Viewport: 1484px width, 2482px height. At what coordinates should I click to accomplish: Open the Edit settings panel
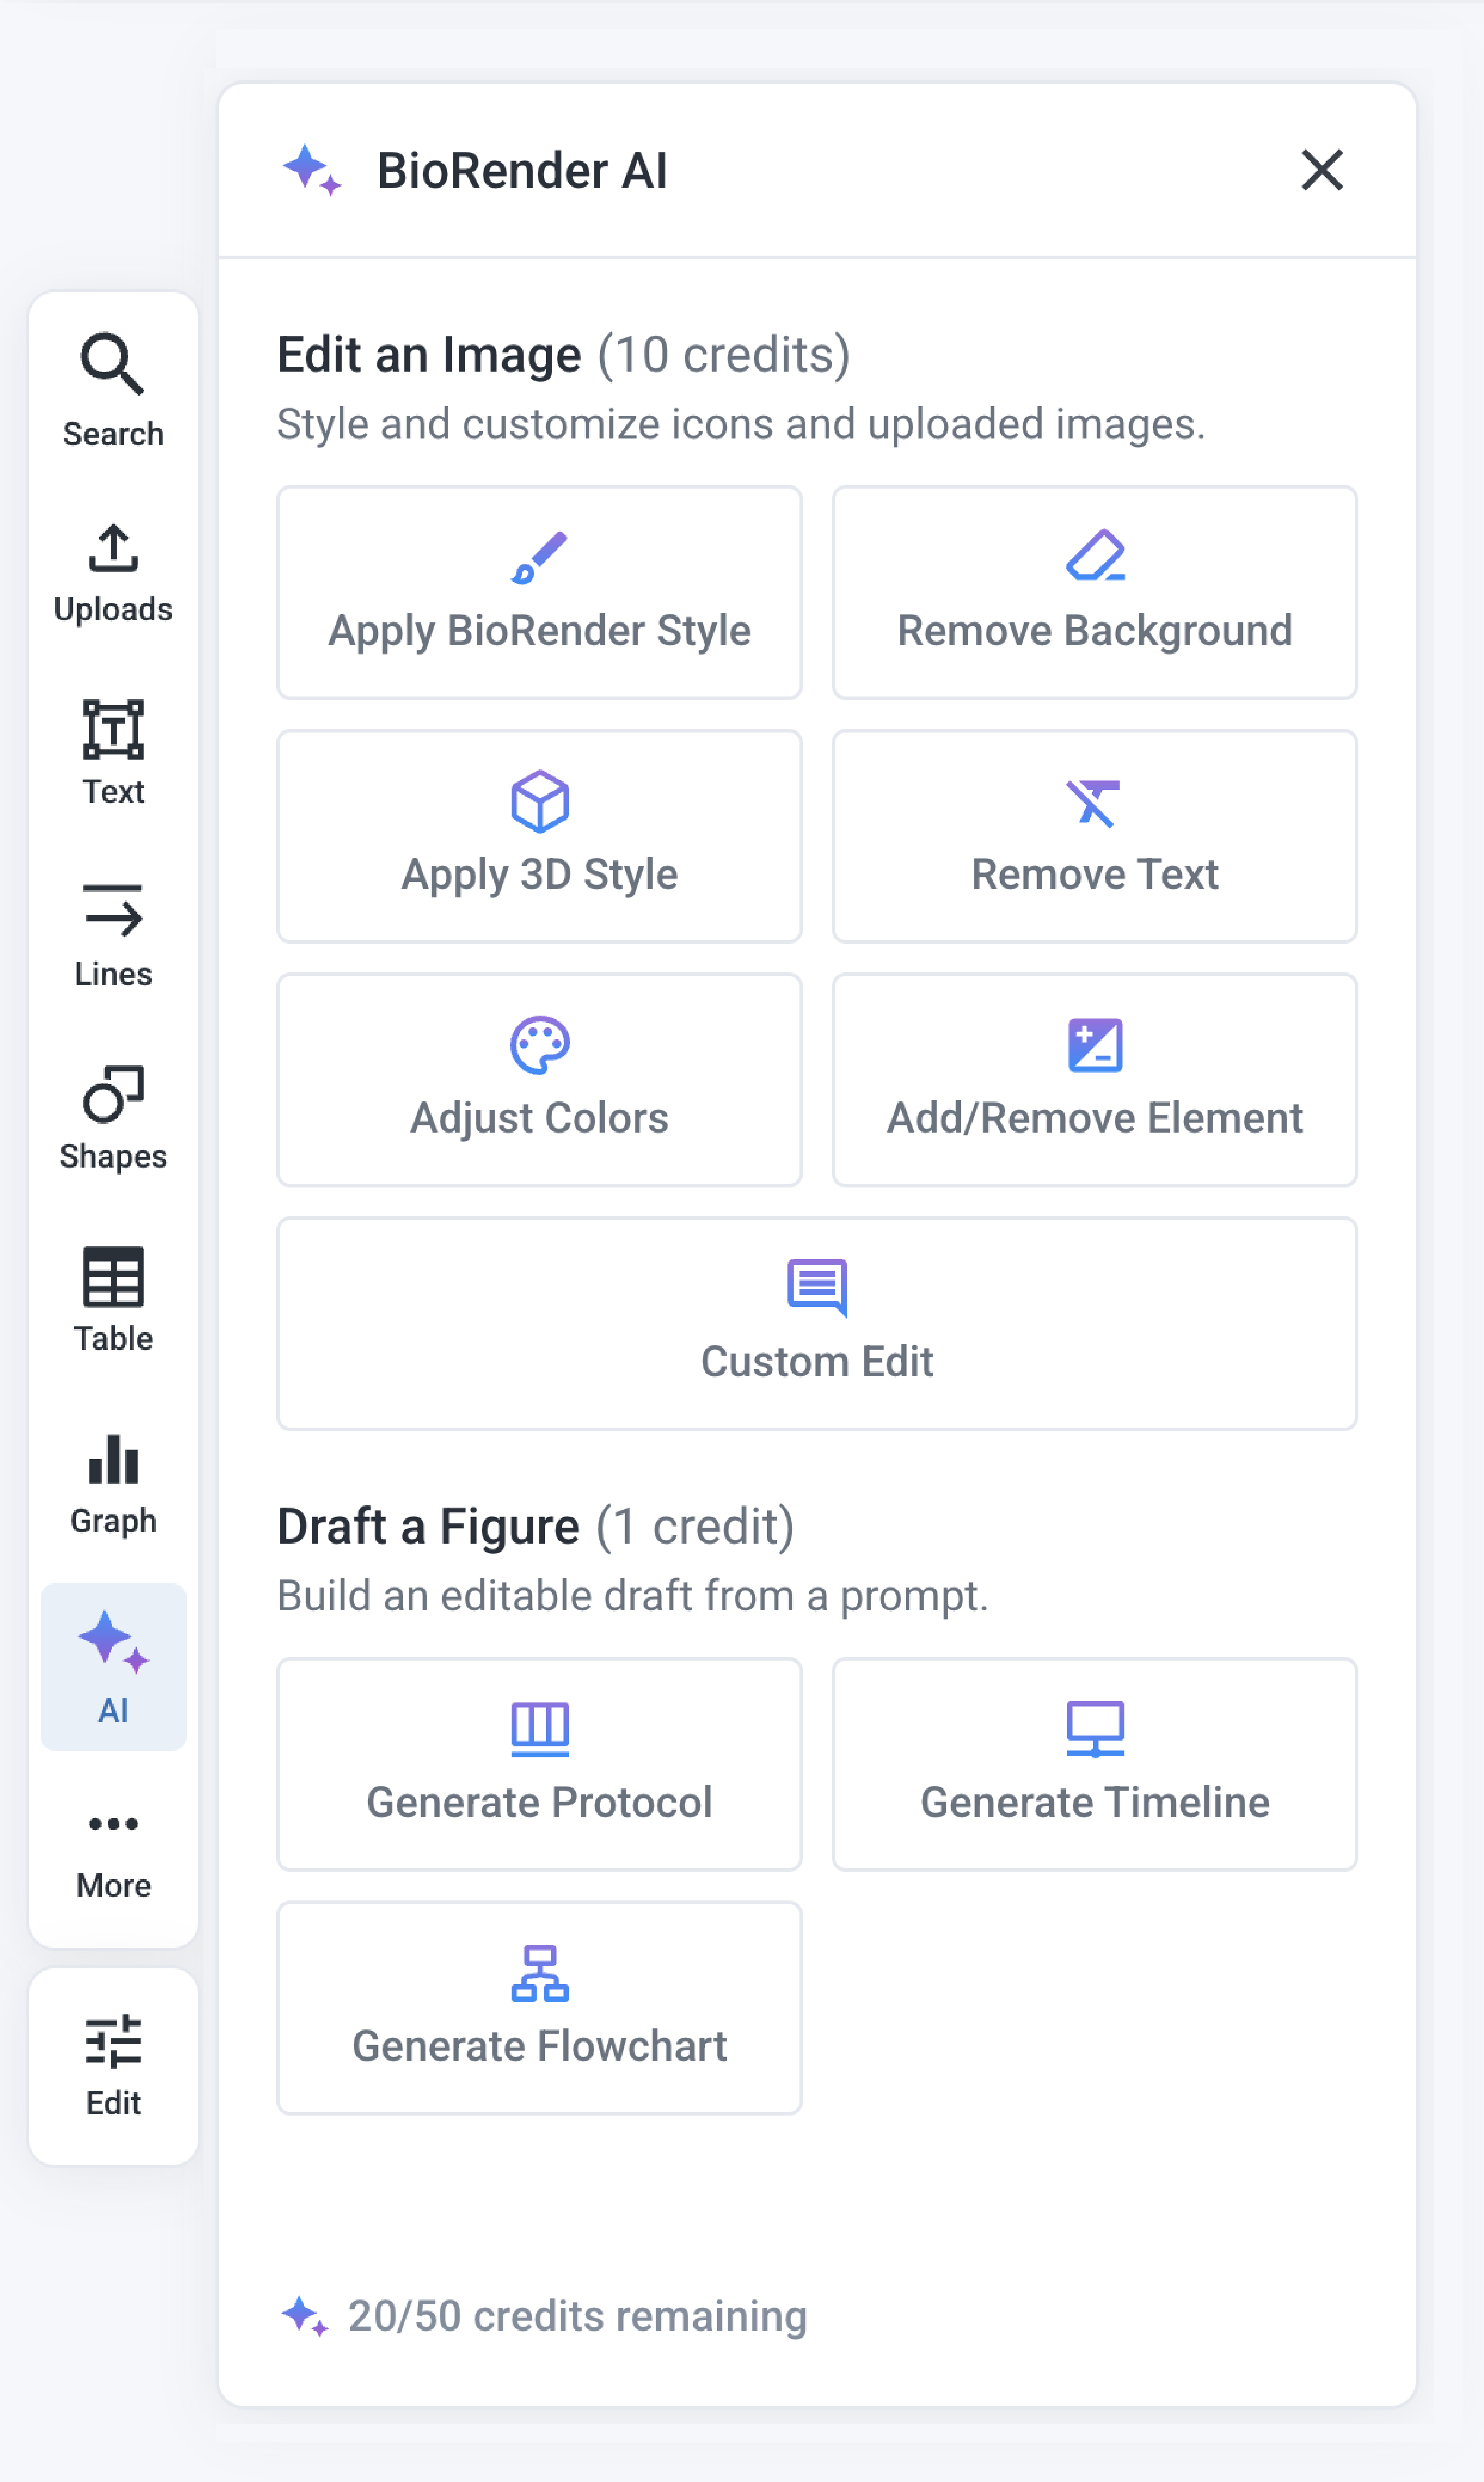(113, 2066)
